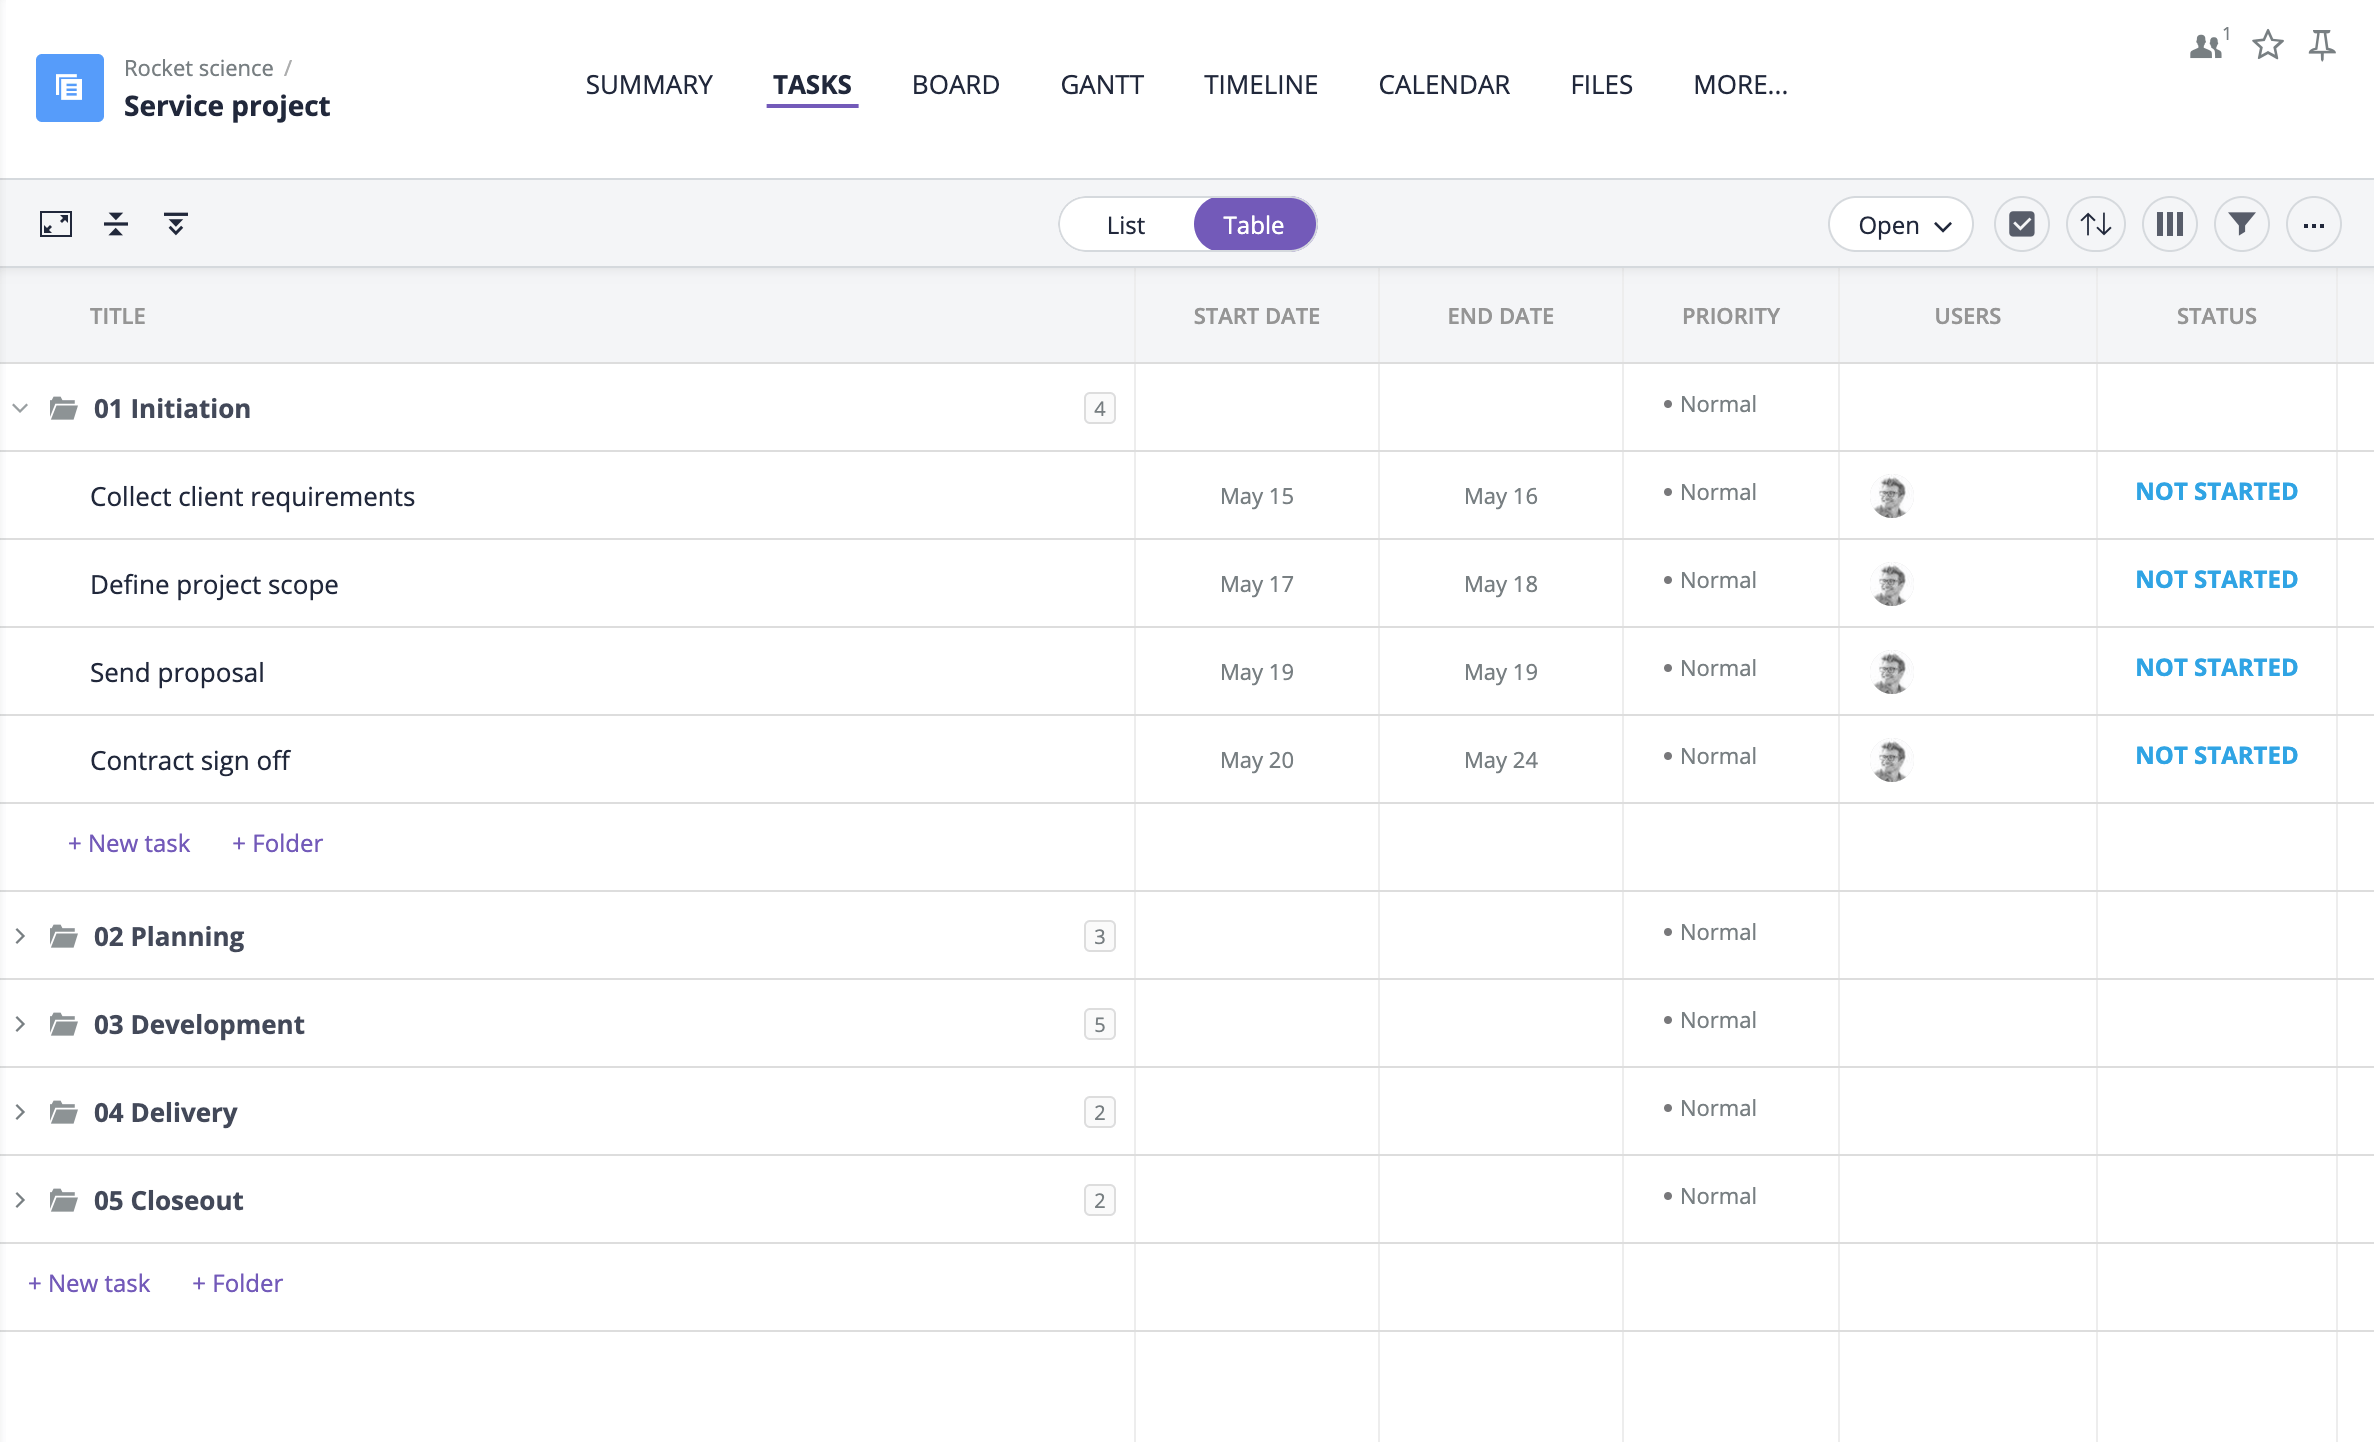Pin the Service project
The height and width of the screenshot is (1442, 2374).
click(2322, 45)
